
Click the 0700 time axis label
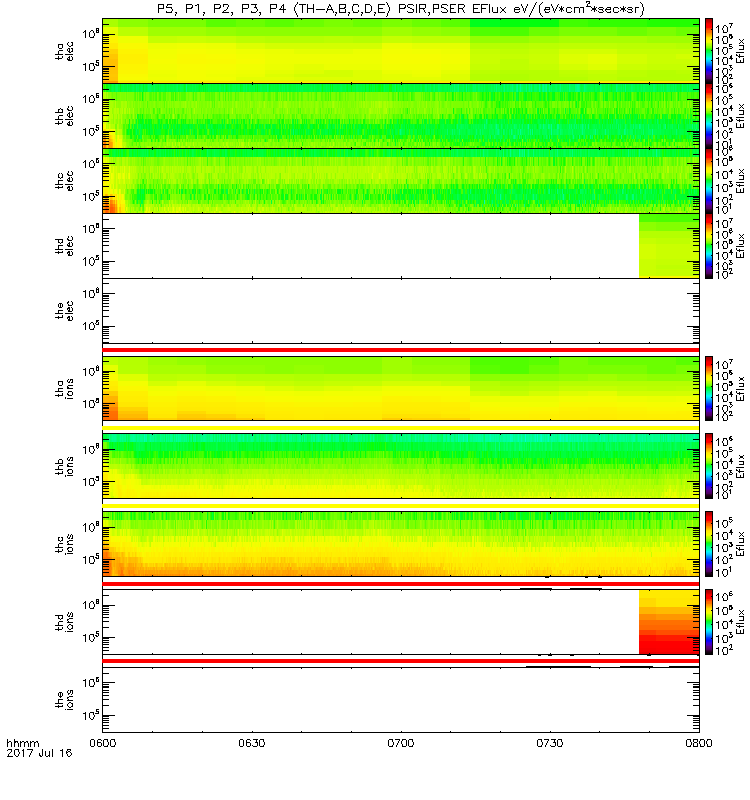[401, 743]
